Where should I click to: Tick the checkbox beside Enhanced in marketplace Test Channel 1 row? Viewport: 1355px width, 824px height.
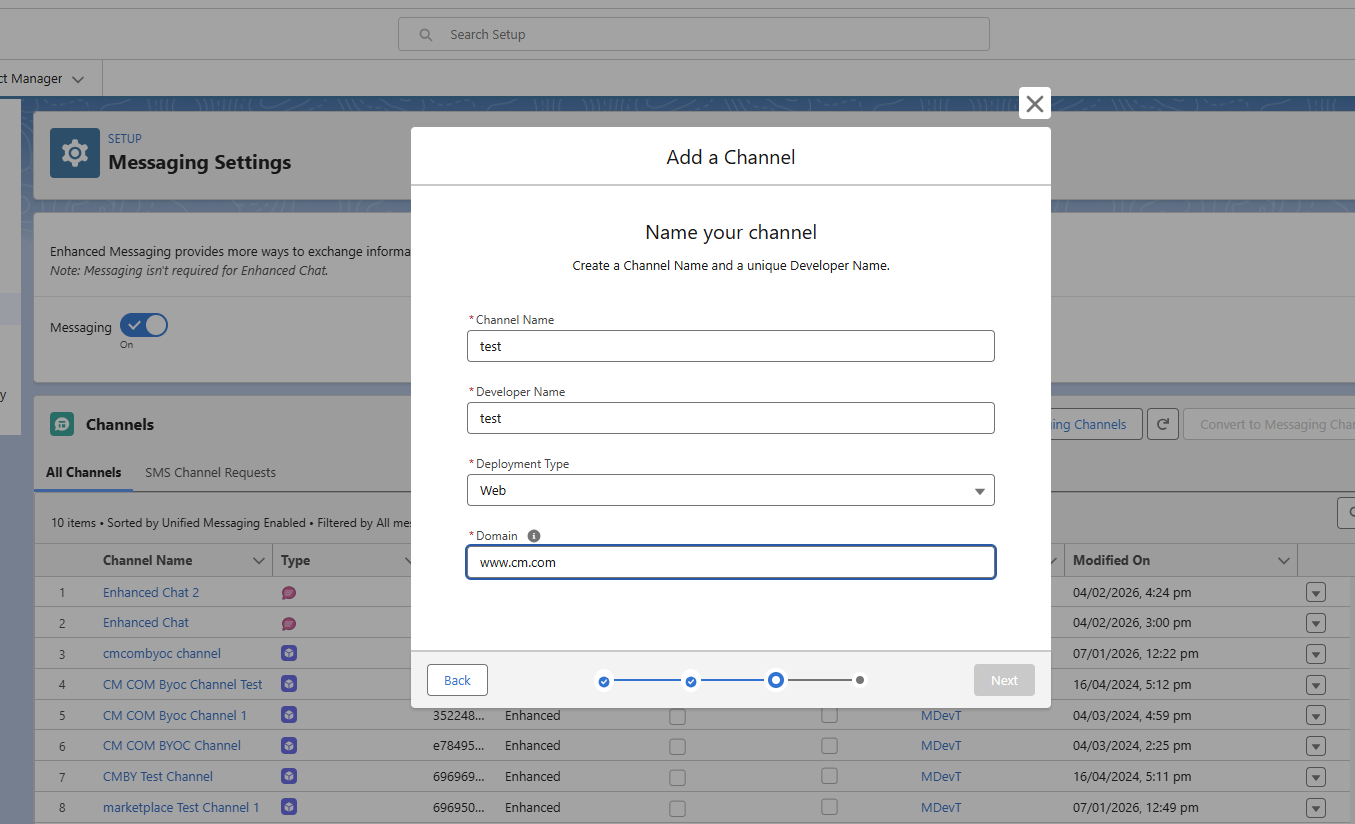tap(677, 808)
